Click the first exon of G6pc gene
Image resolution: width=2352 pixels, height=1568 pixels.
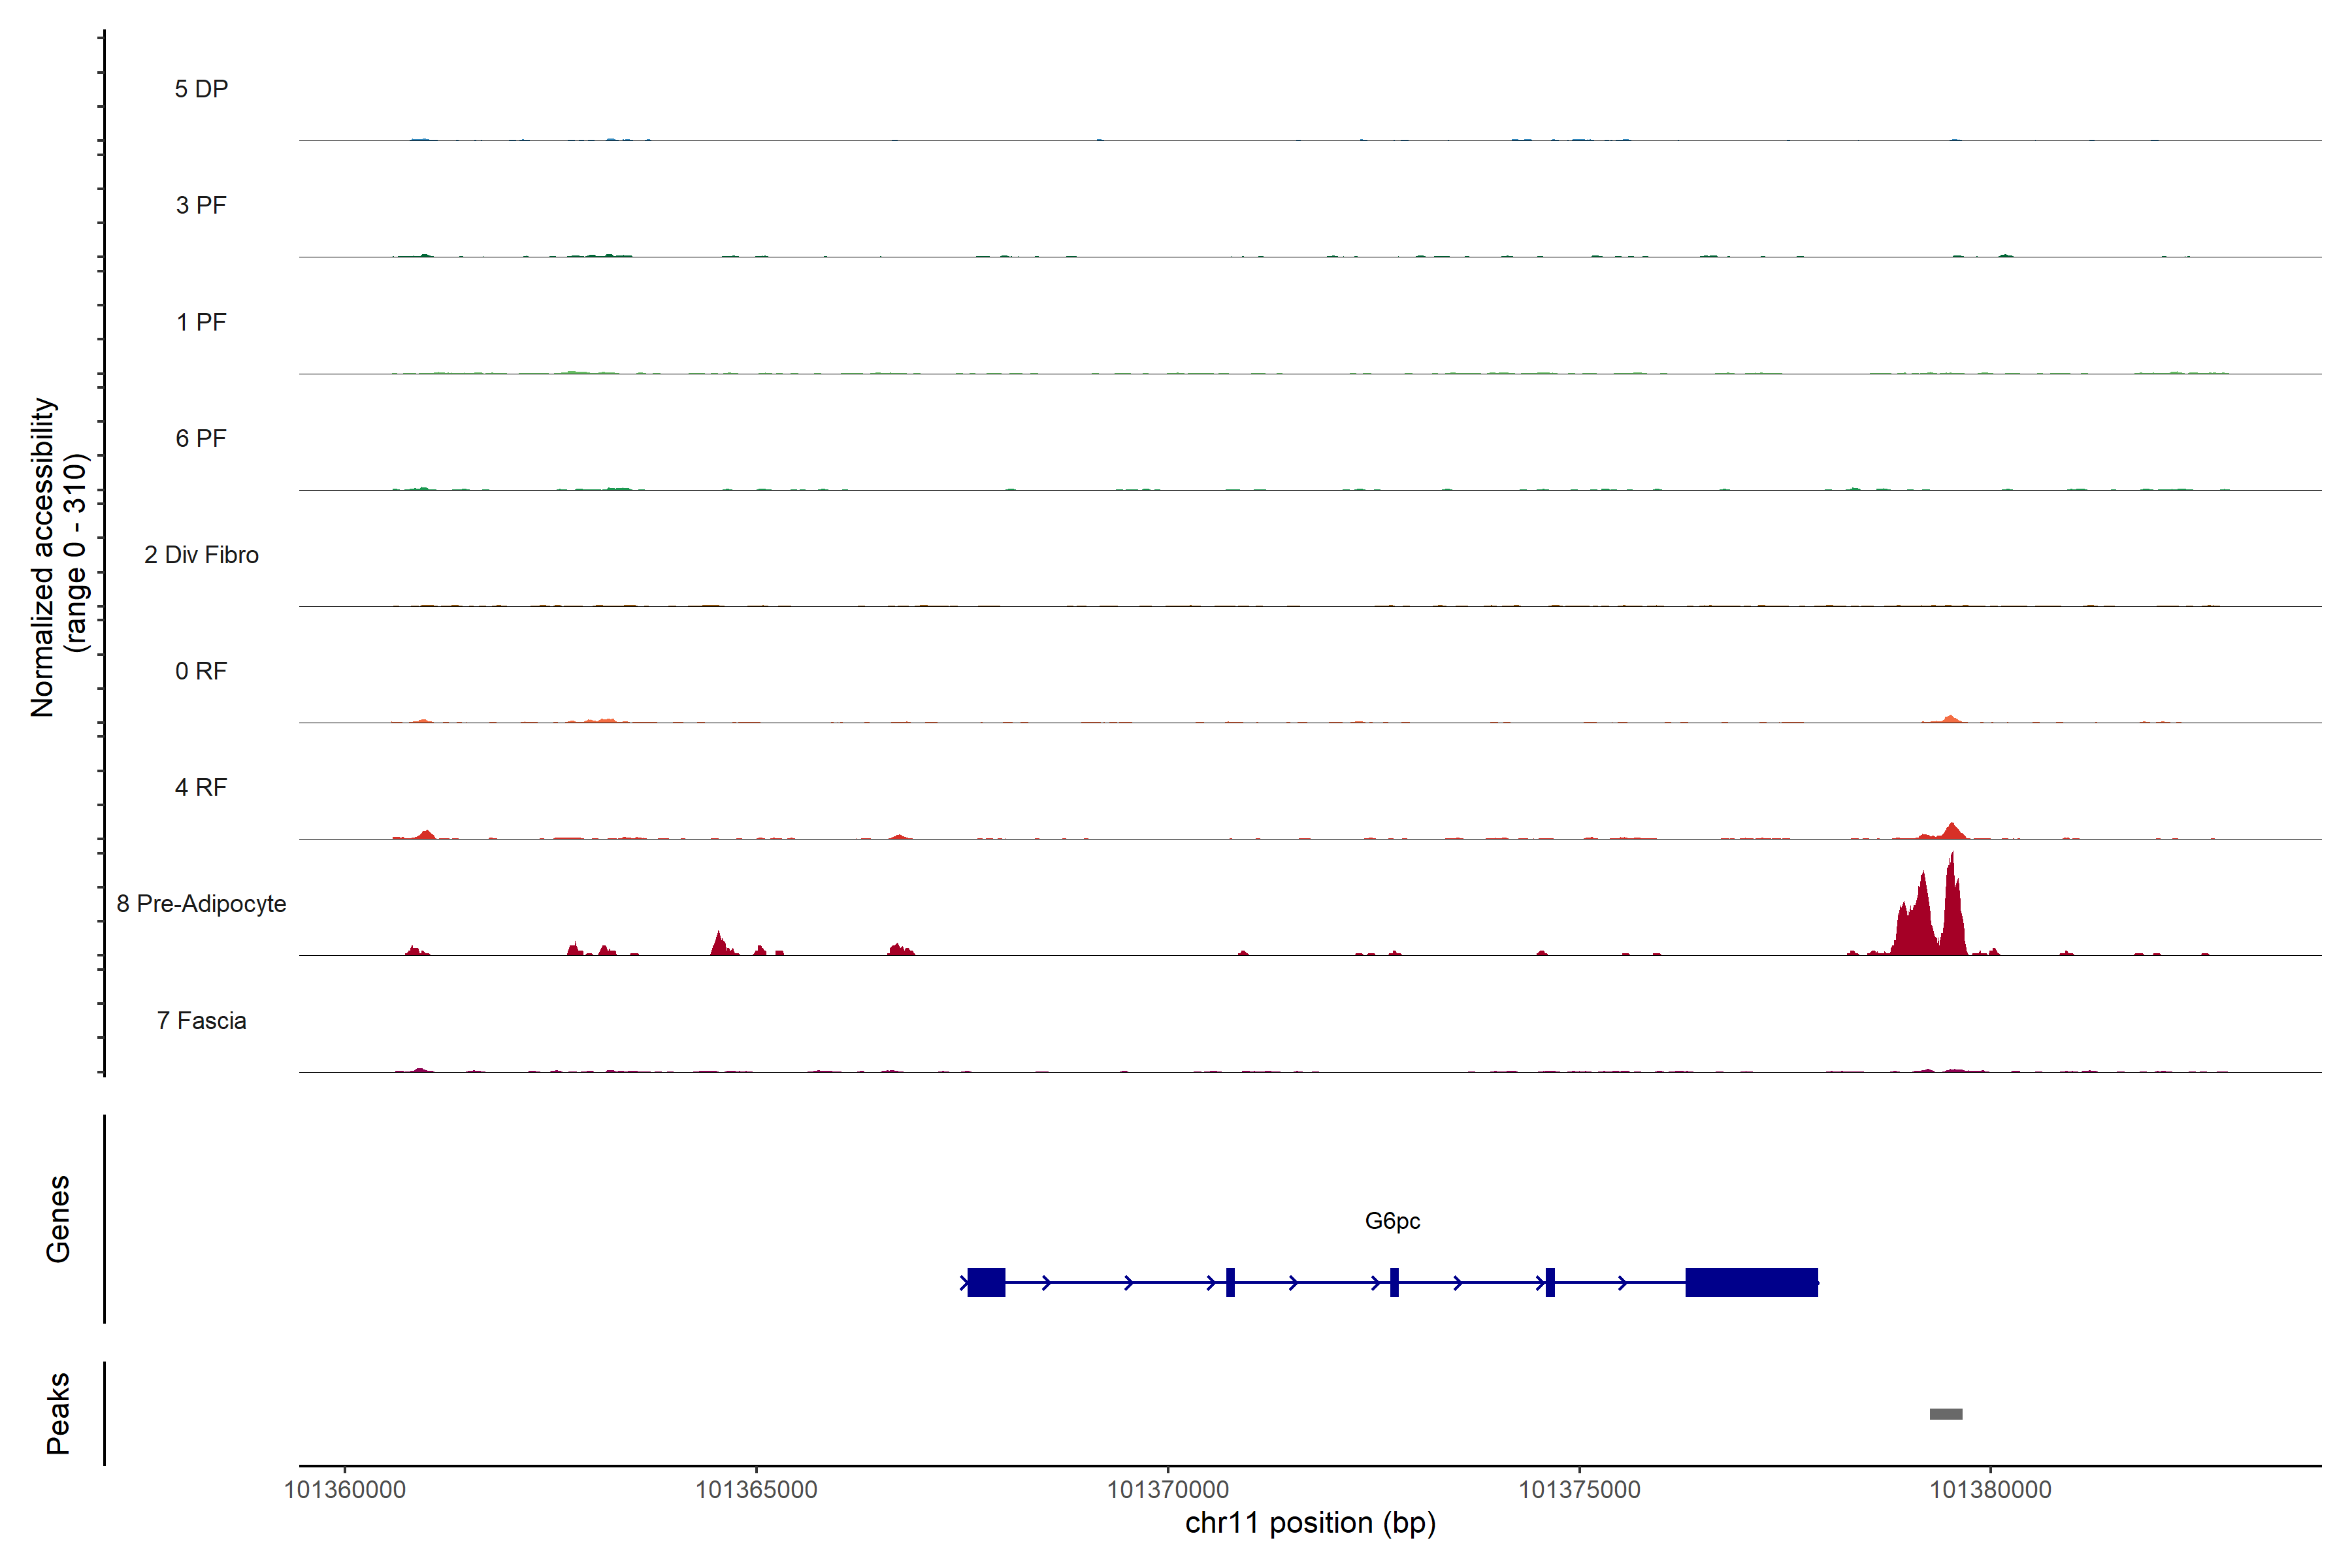coord(986,1282)
